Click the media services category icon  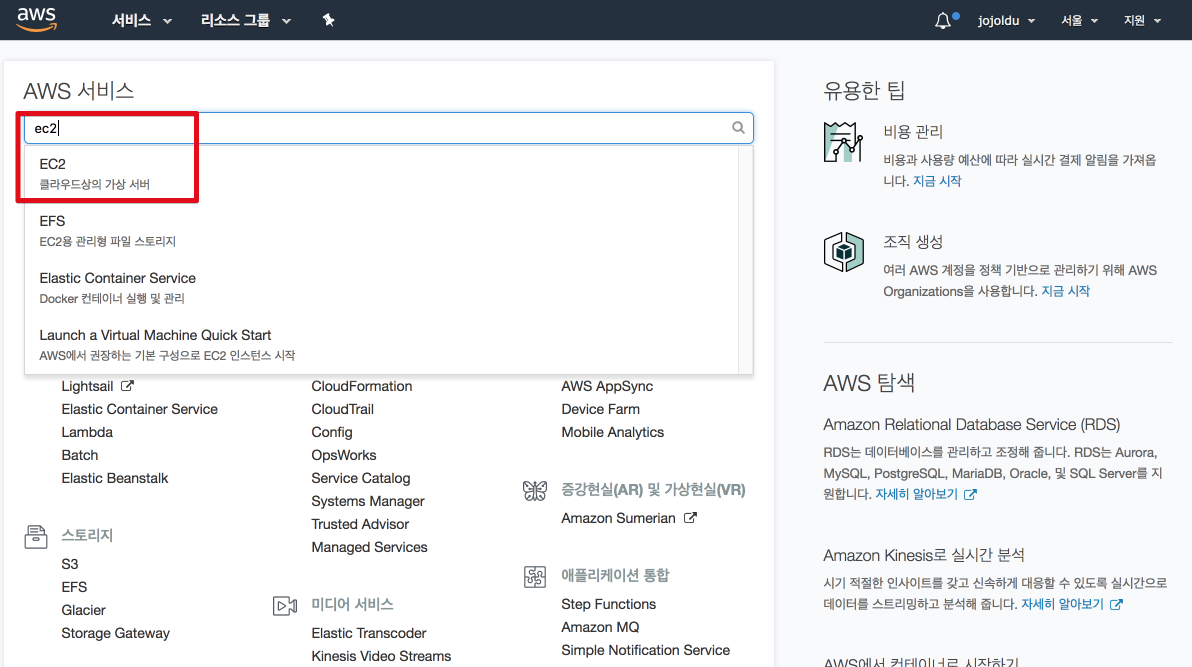point(285,605)
